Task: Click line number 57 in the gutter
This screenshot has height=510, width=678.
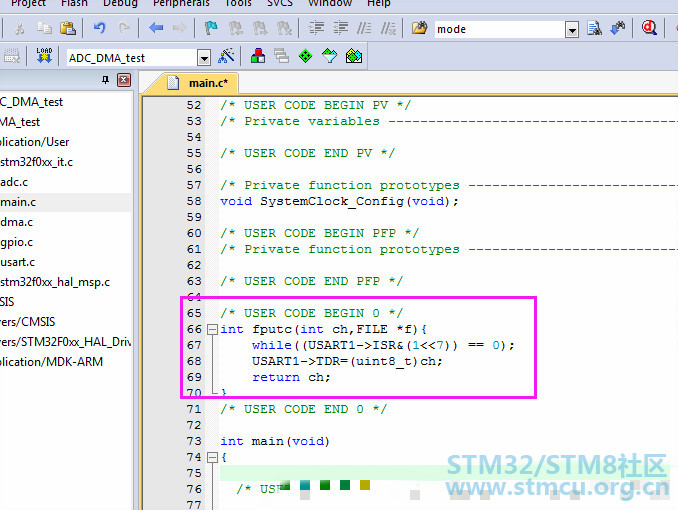Action: [x=194, y=185]
